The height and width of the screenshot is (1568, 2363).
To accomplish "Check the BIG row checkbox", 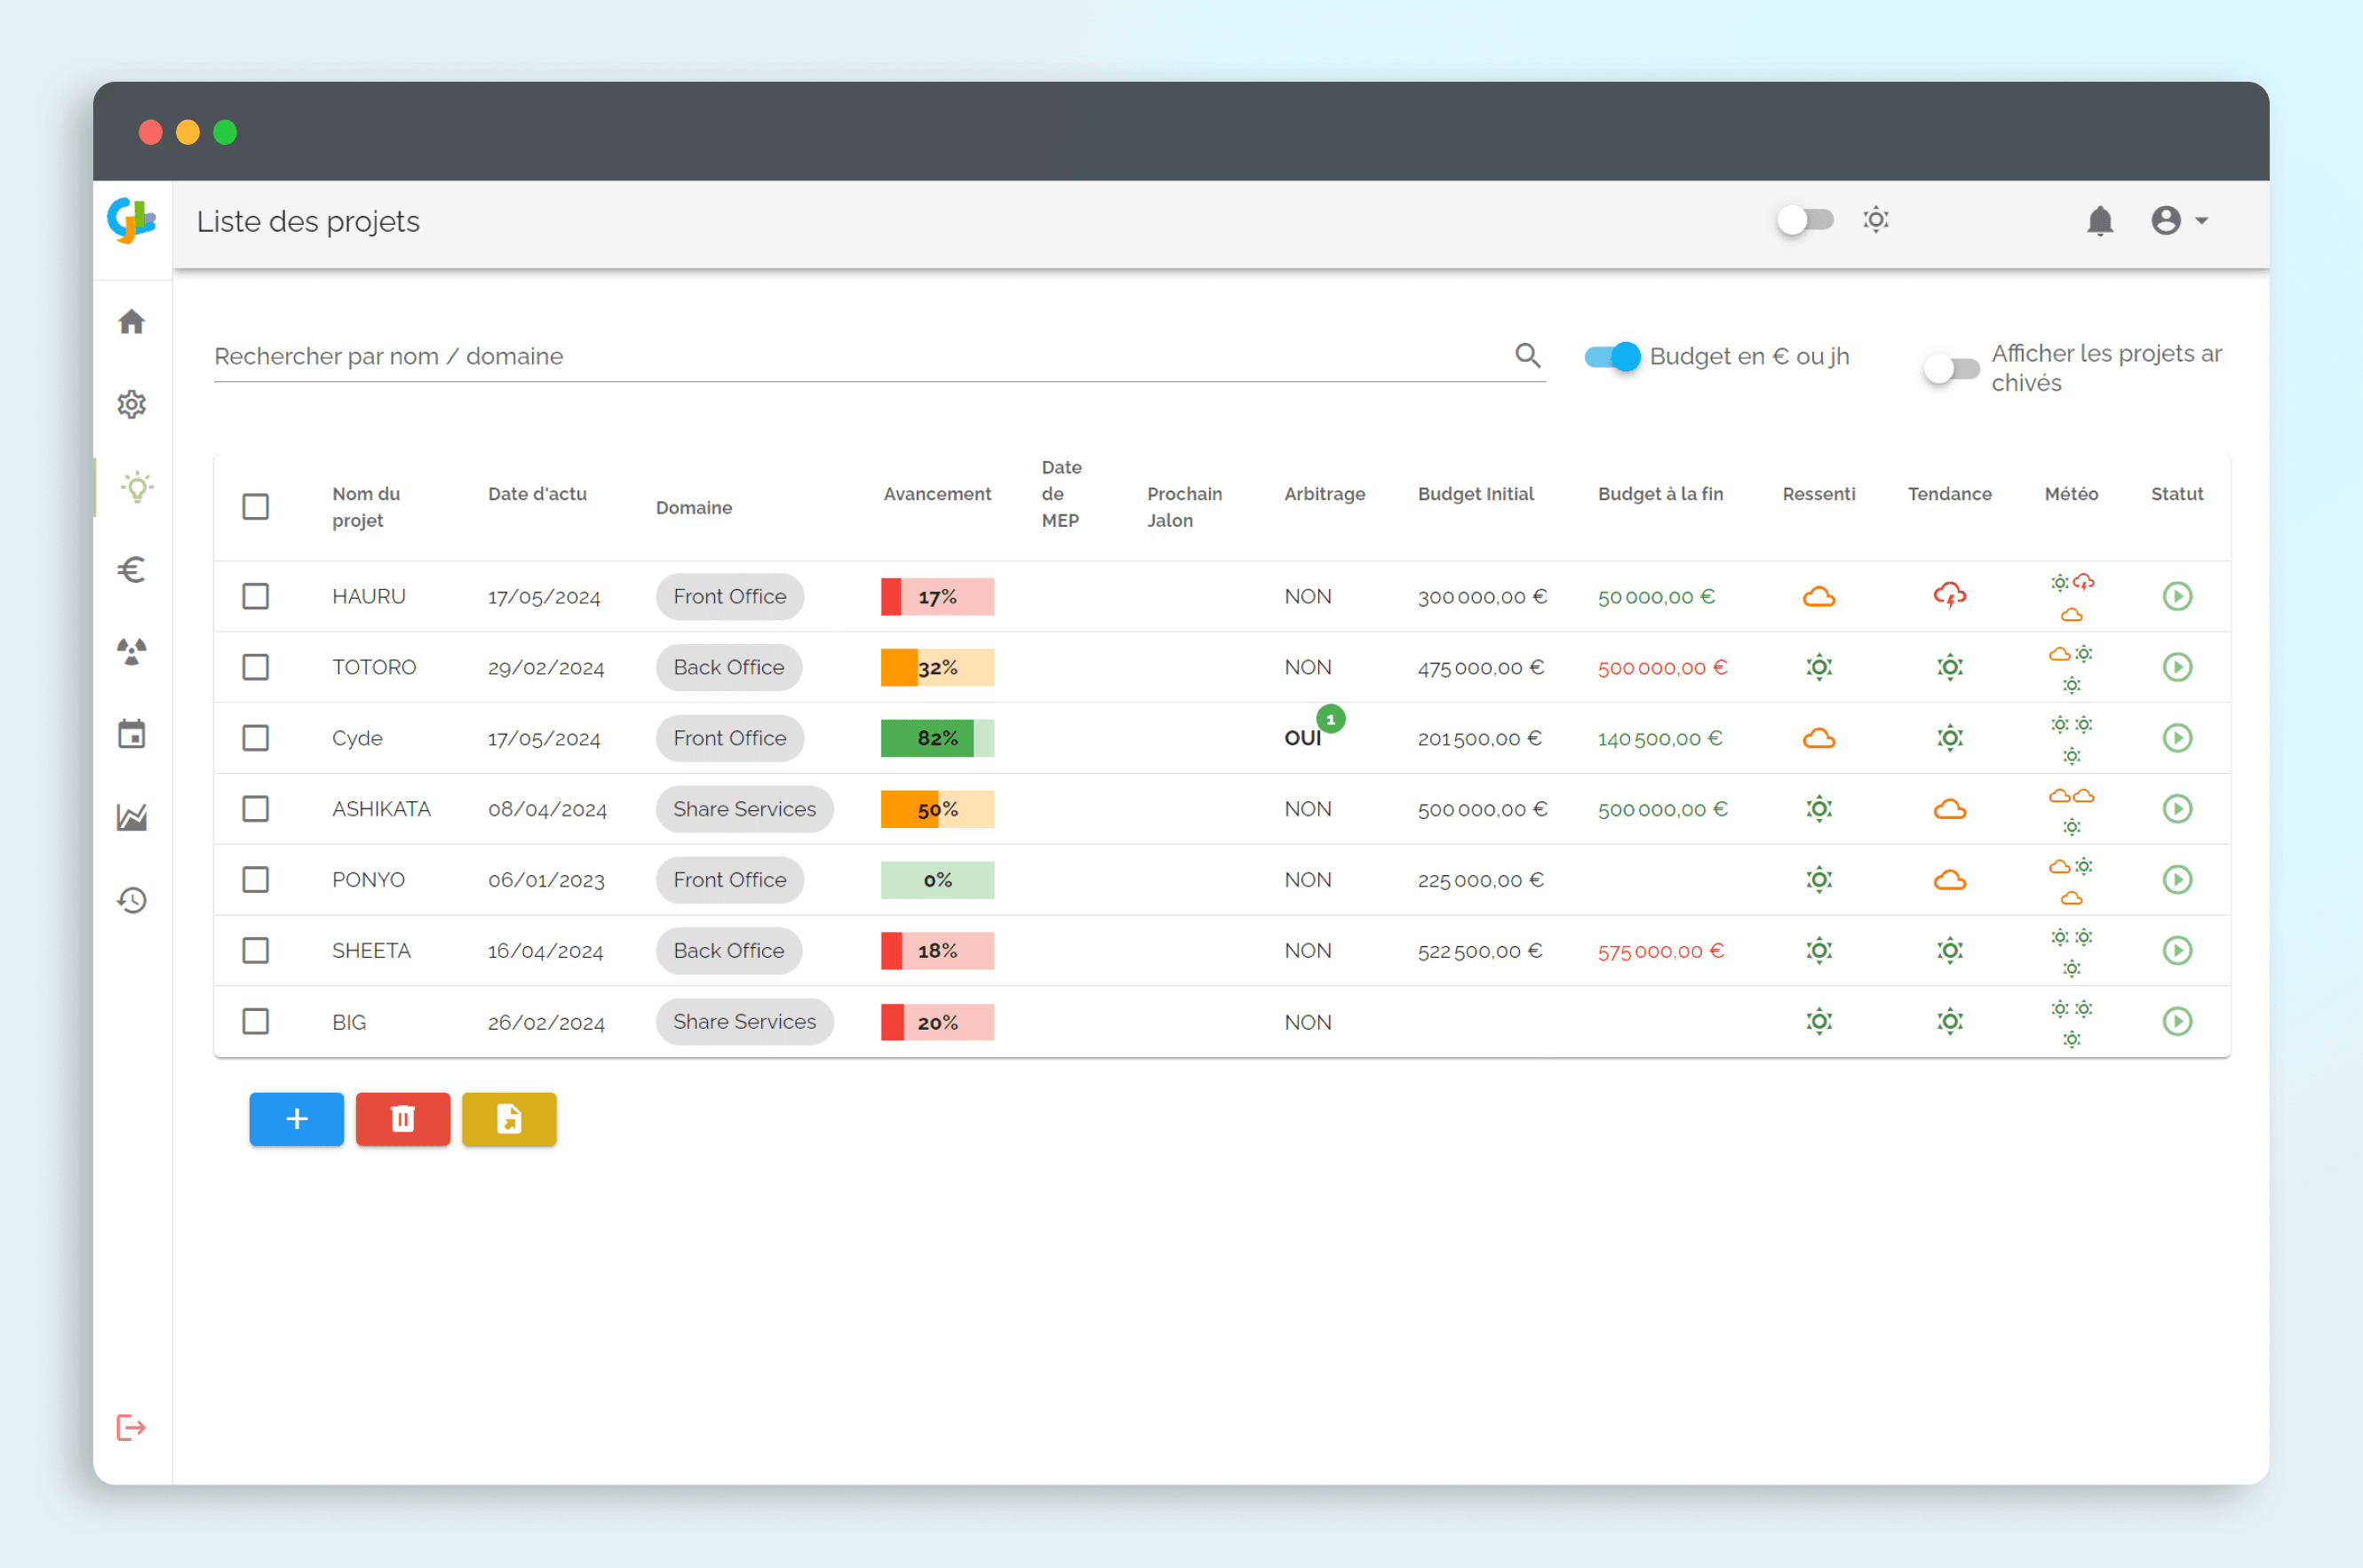I will point(256,1021).
